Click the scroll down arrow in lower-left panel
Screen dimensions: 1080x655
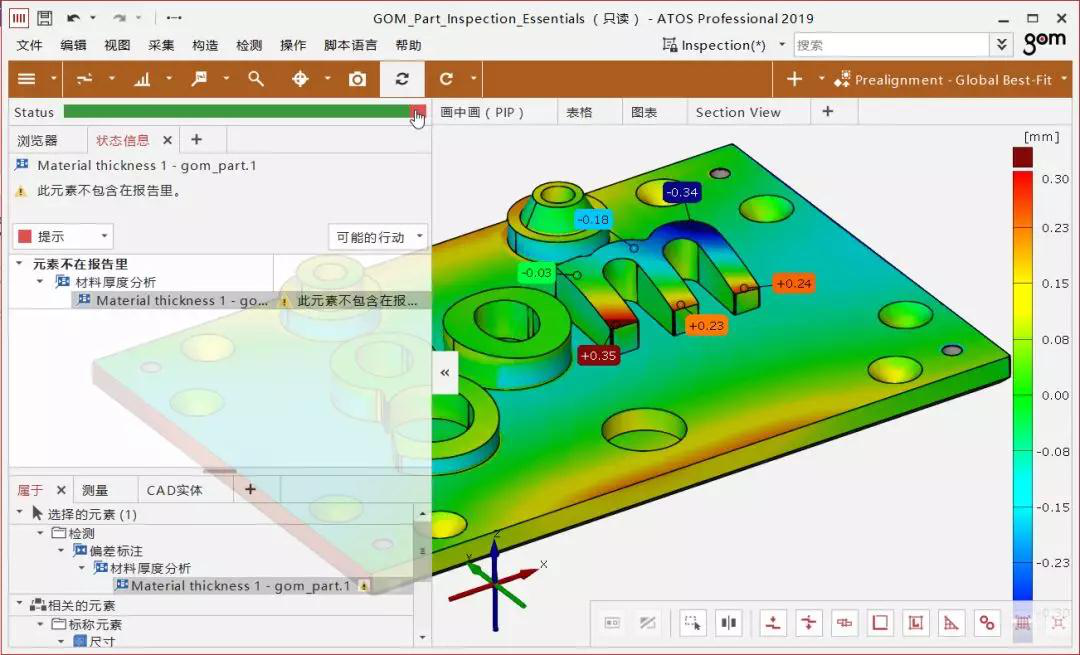point(422,637)
